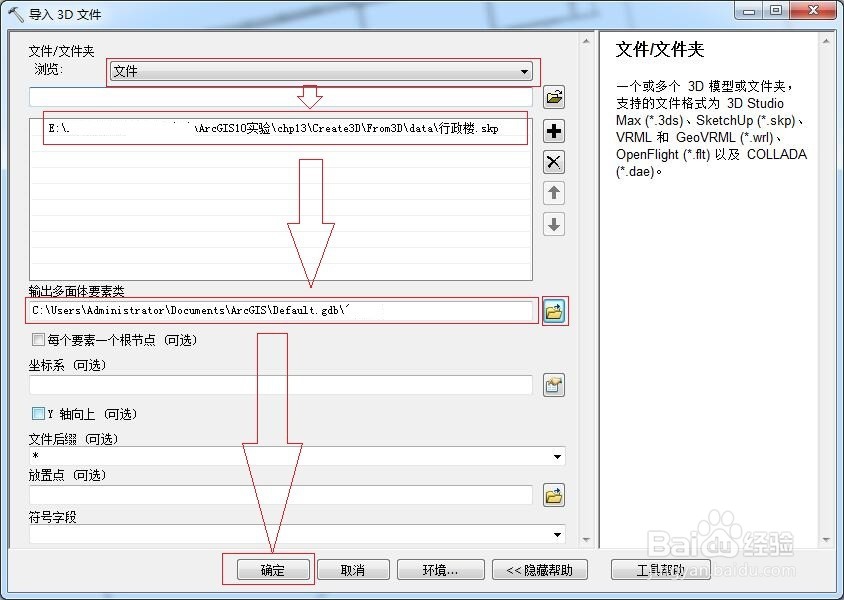Open the coordinate system selection icon
The height and width of the screenshot is (600, 844).
(557, 384)
